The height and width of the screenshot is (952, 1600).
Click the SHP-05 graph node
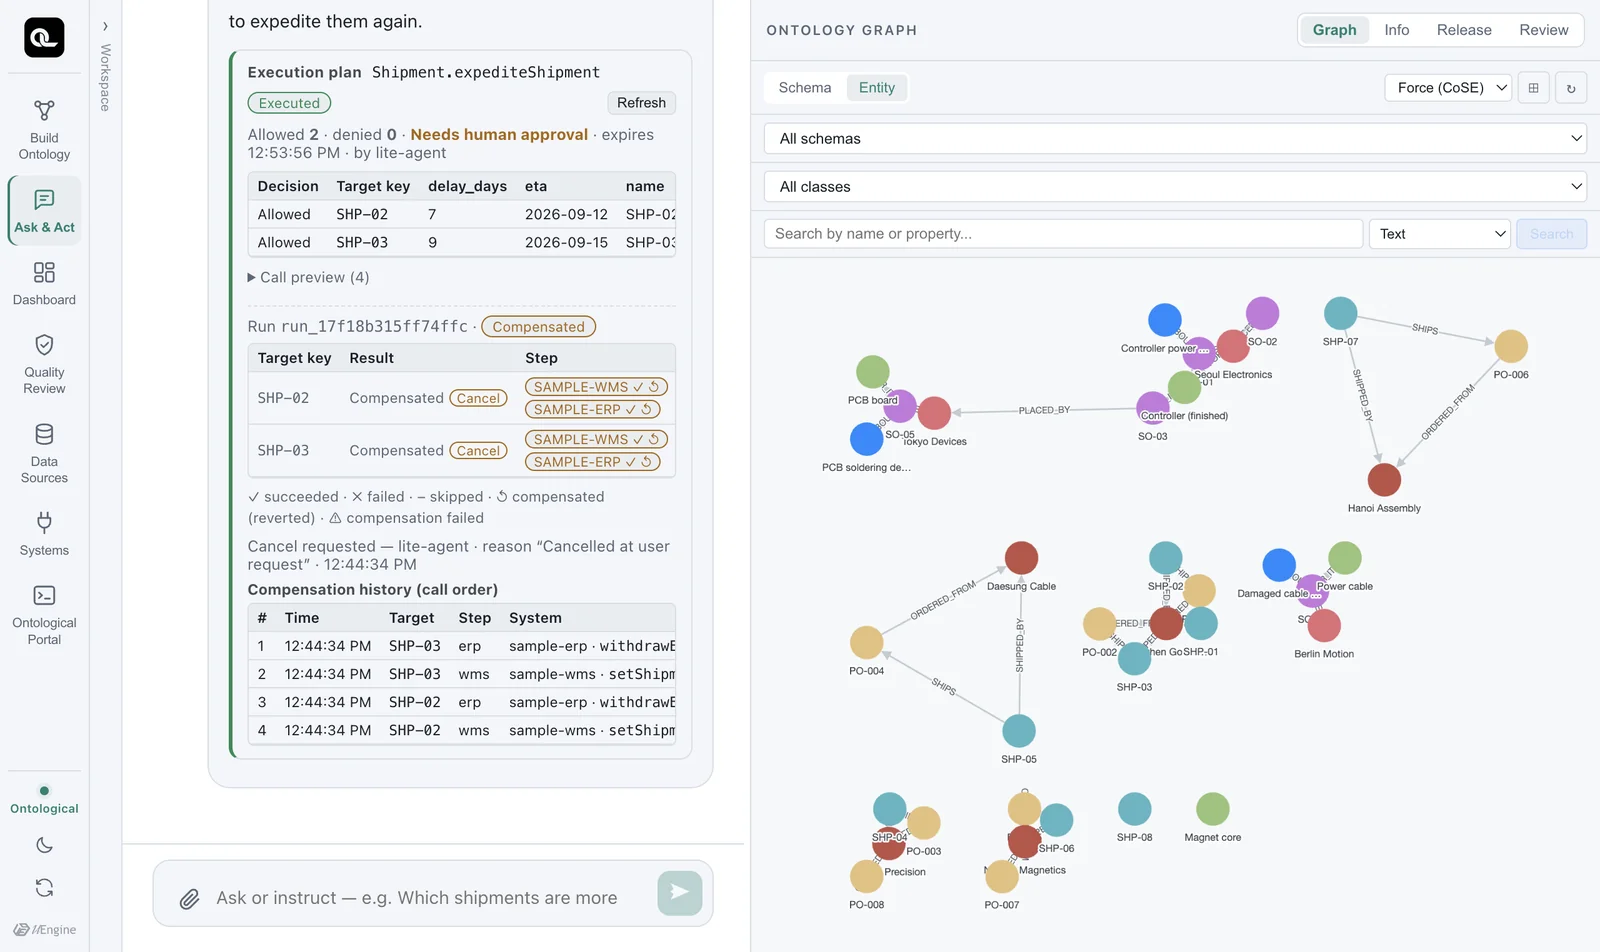pos(1019,731)
